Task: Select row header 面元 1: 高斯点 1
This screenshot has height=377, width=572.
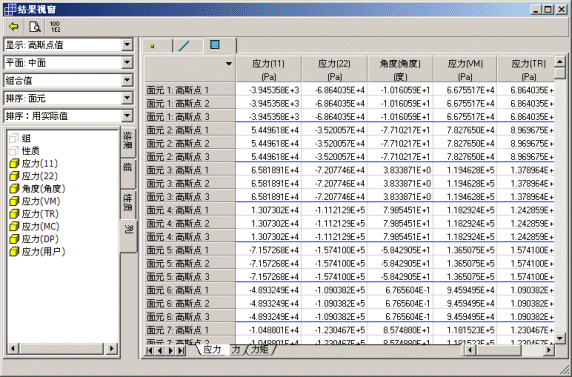Action: [x=190, y=90]
